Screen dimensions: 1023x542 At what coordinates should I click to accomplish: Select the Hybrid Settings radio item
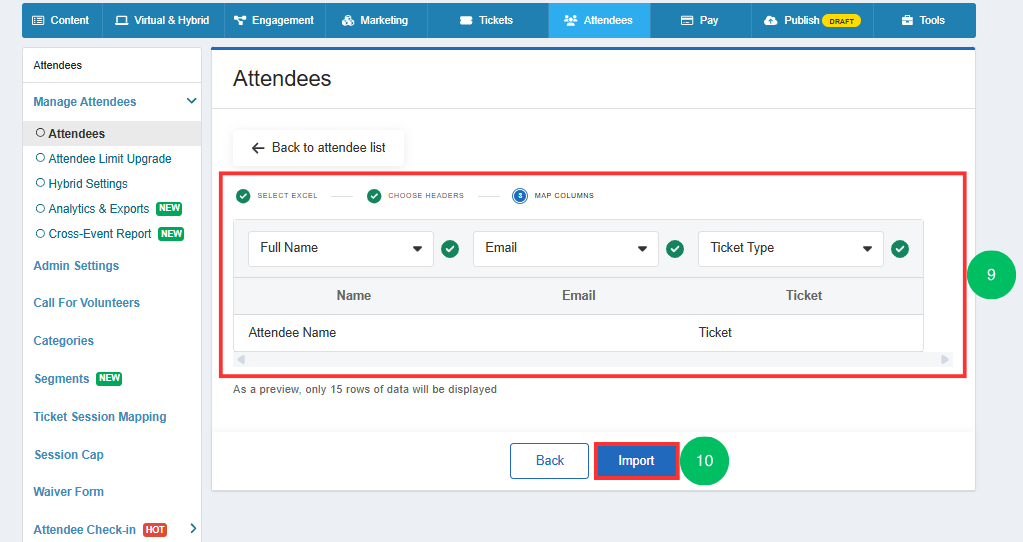tap(40, 183)
